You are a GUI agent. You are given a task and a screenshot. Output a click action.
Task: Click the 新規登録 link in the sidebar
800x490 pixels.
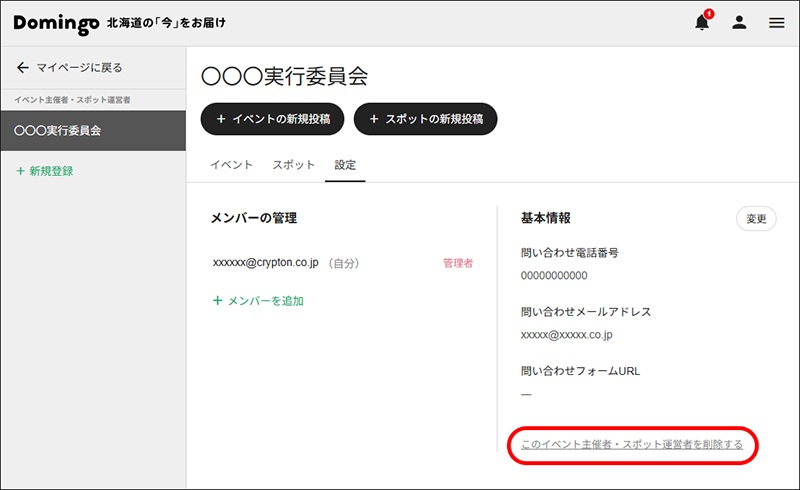(x=51, y=171)
